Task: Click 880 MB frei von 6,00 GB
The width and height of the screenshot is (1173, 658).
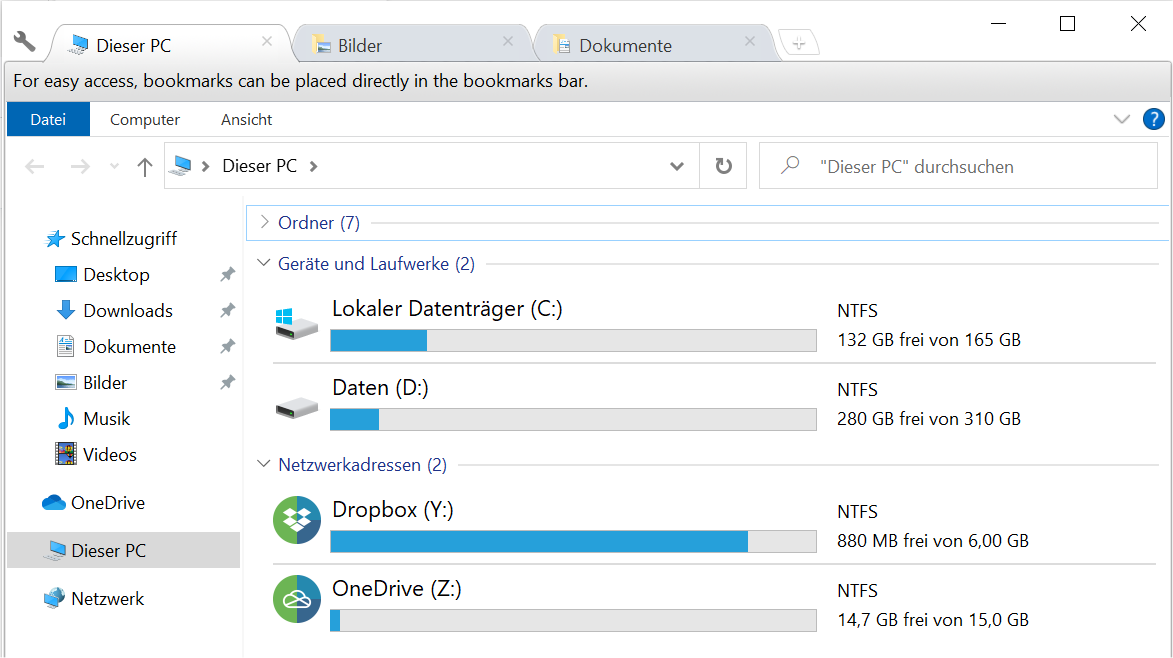Action: point(933,541)
